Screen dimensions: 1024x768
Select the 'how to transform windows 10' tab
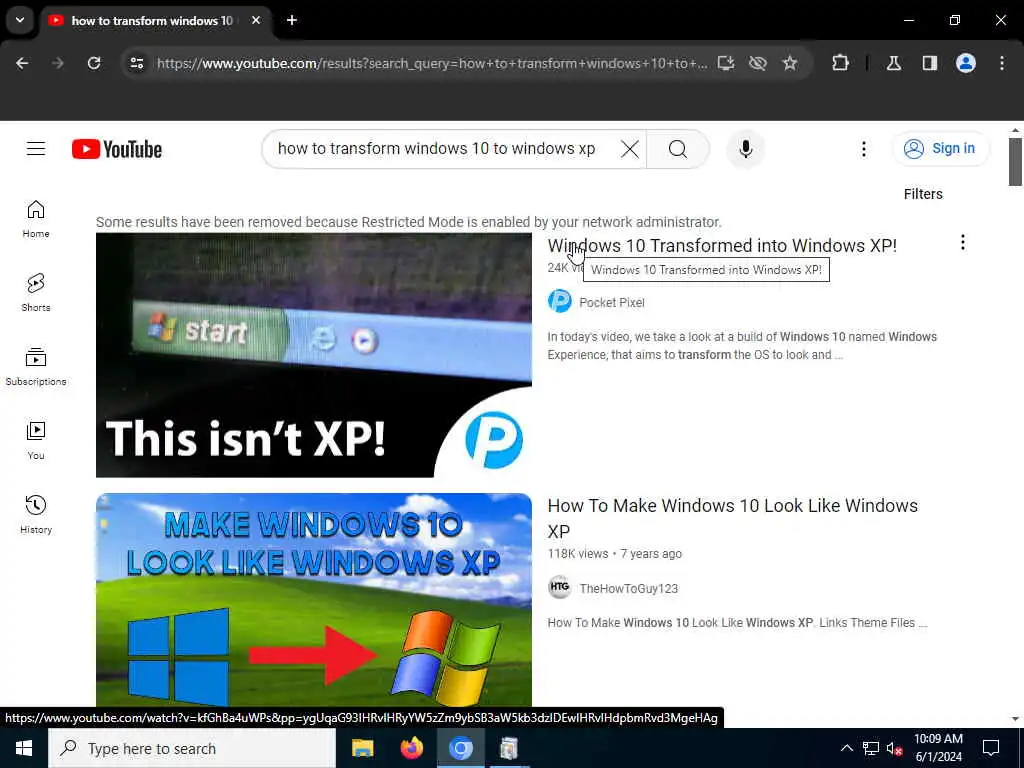coord(152,20)
